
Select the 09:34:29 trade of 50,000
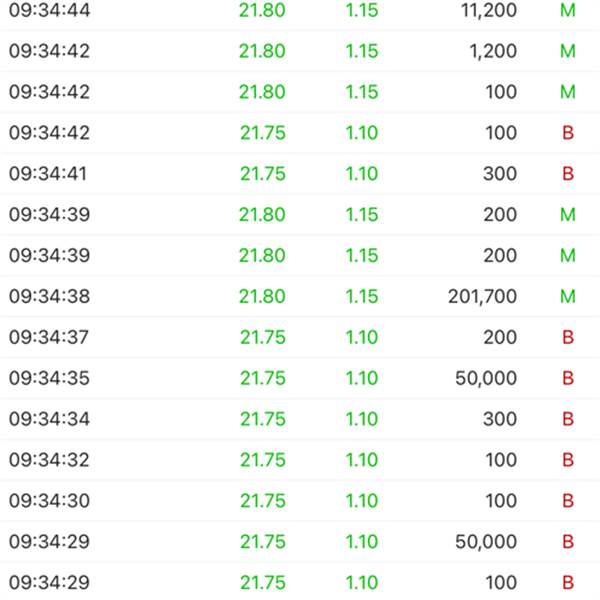coord(300,541)
